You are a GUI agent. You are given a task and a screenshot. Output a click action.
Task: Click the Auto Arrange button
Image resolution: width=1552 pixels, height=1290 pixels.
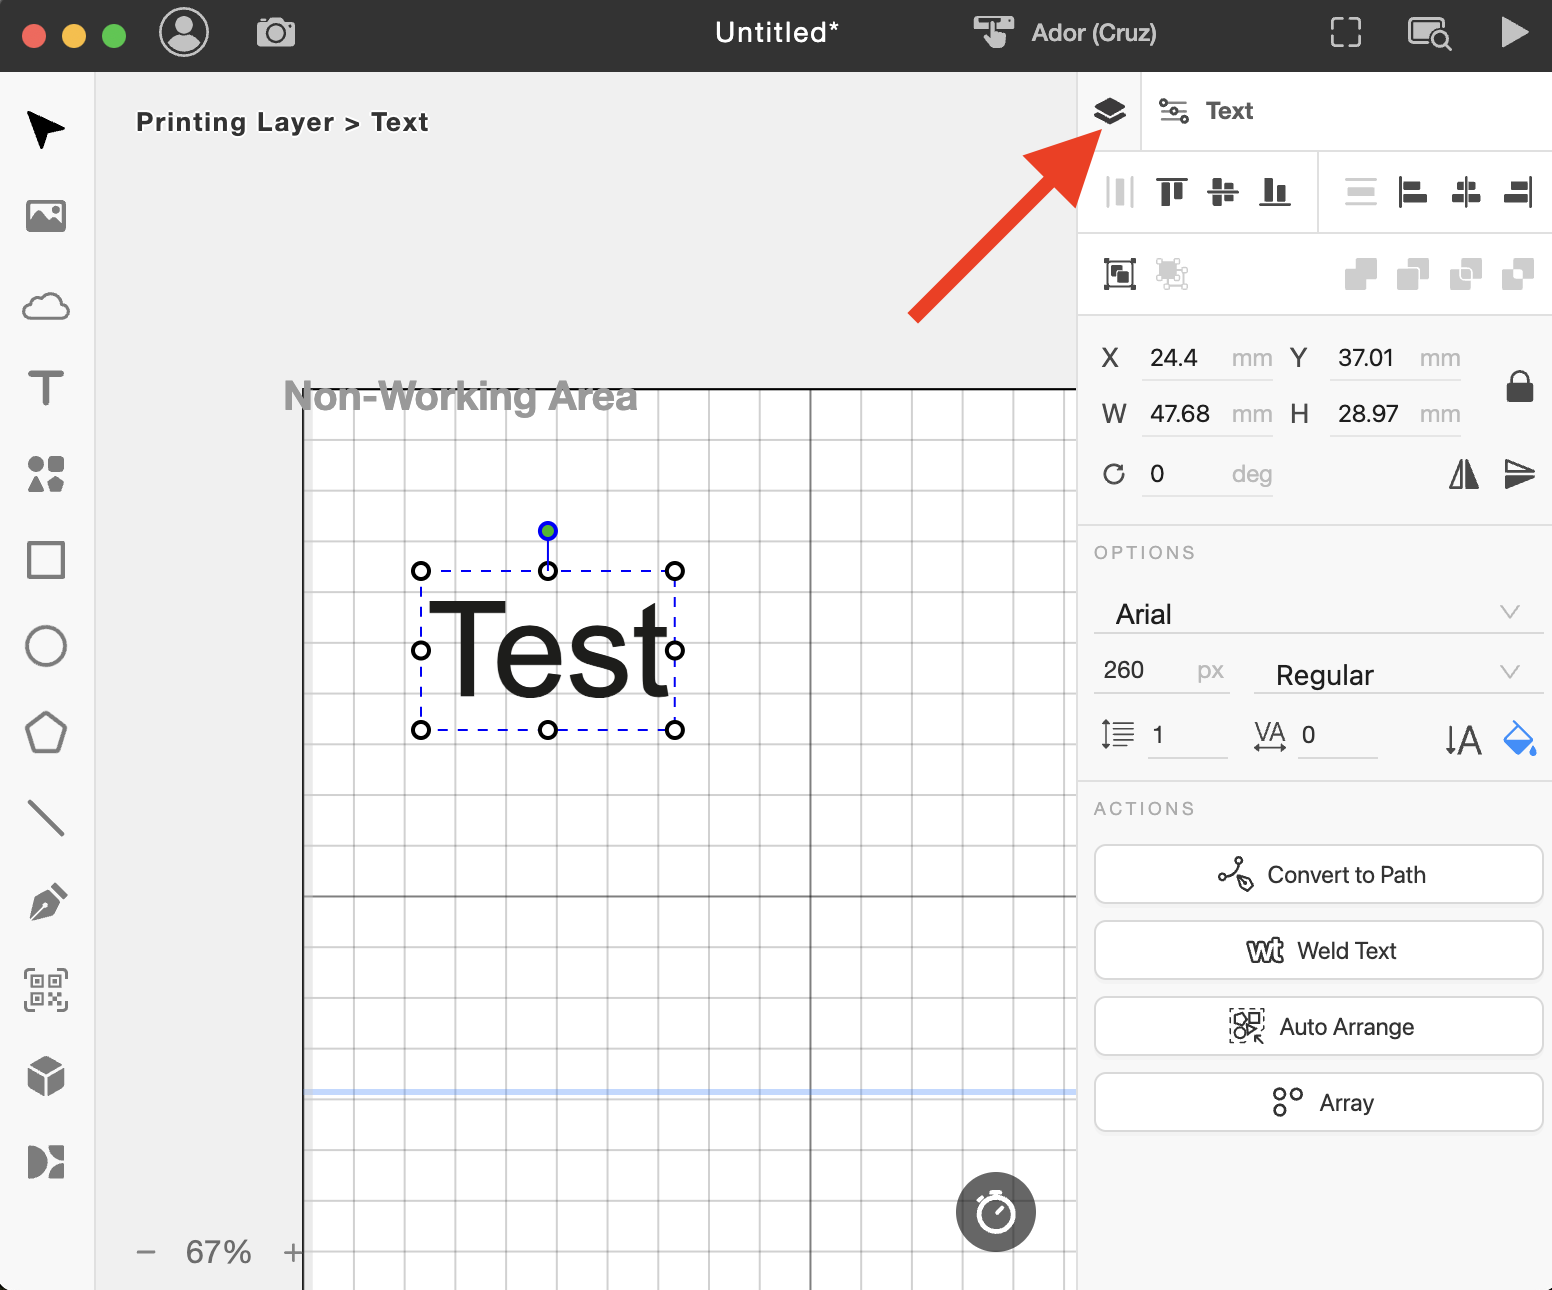click(x=1319, y=1026)
